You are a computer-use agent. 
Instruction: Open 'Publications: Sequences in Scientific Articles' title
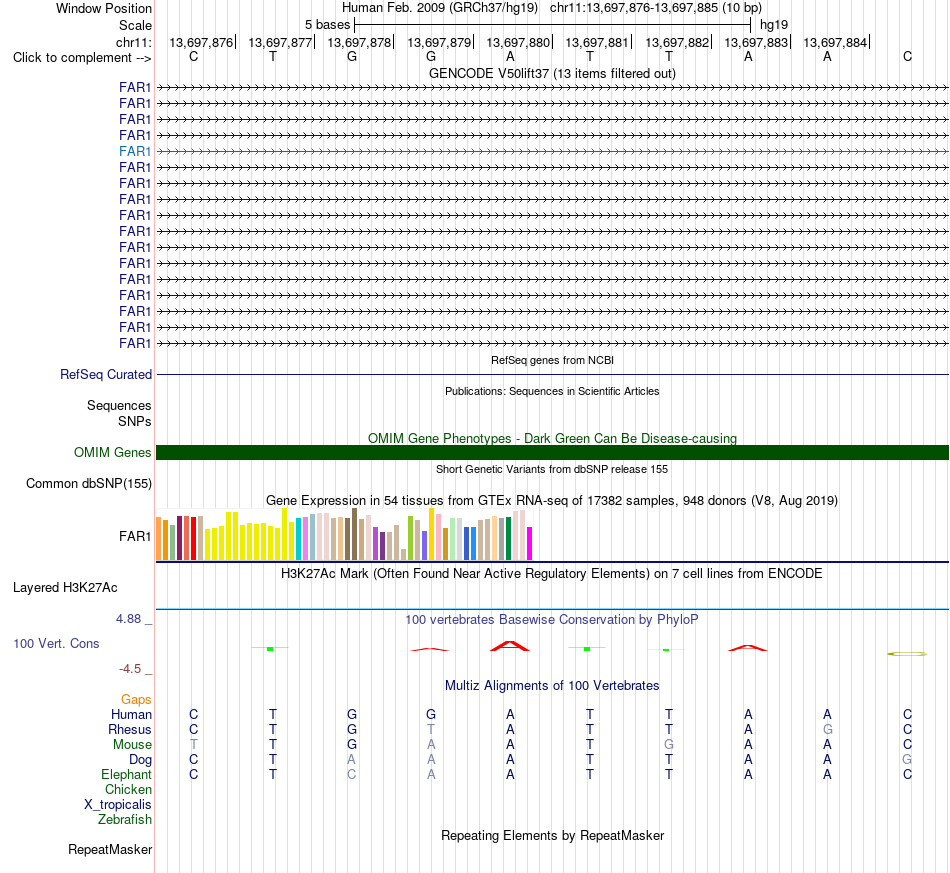(x=552, y=391)
